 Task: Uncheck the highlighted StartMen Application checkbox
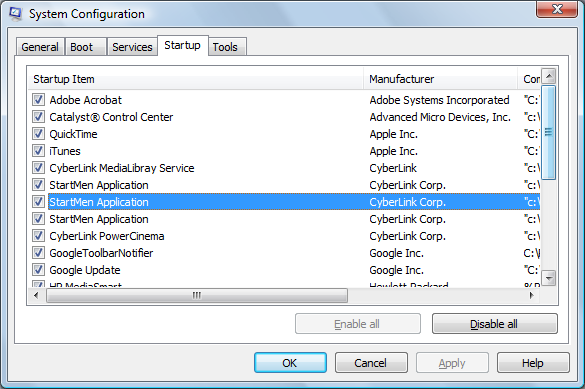click(38, 202)
